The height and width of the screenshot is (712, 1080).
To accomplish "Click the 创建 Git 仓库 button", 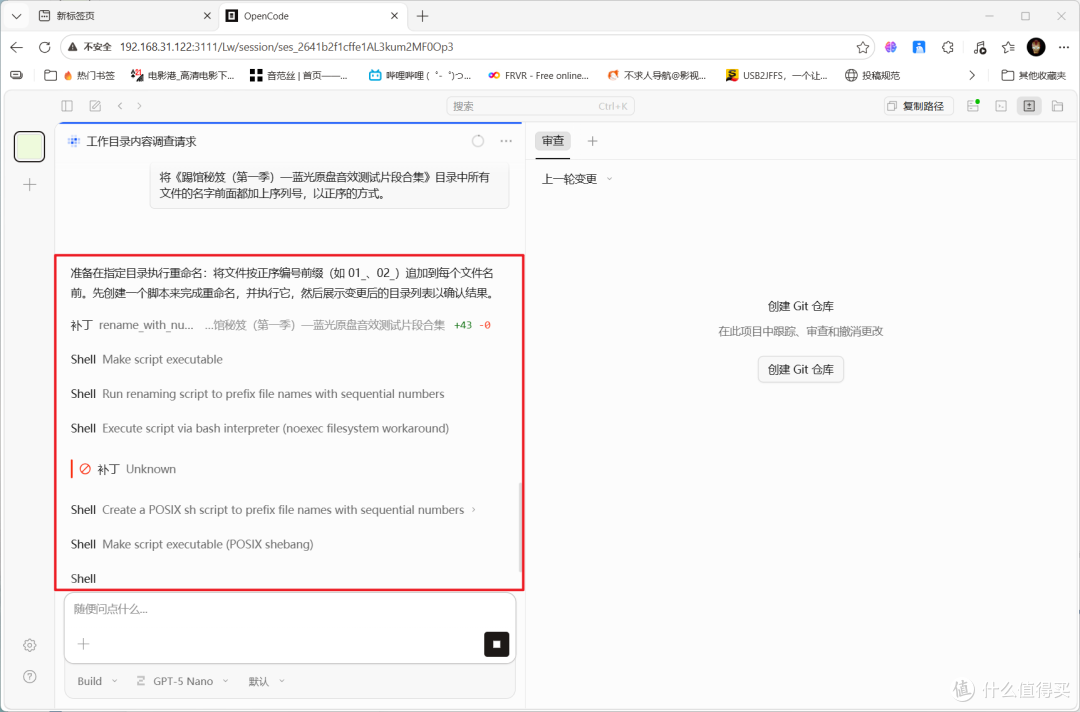I will 800,370.
